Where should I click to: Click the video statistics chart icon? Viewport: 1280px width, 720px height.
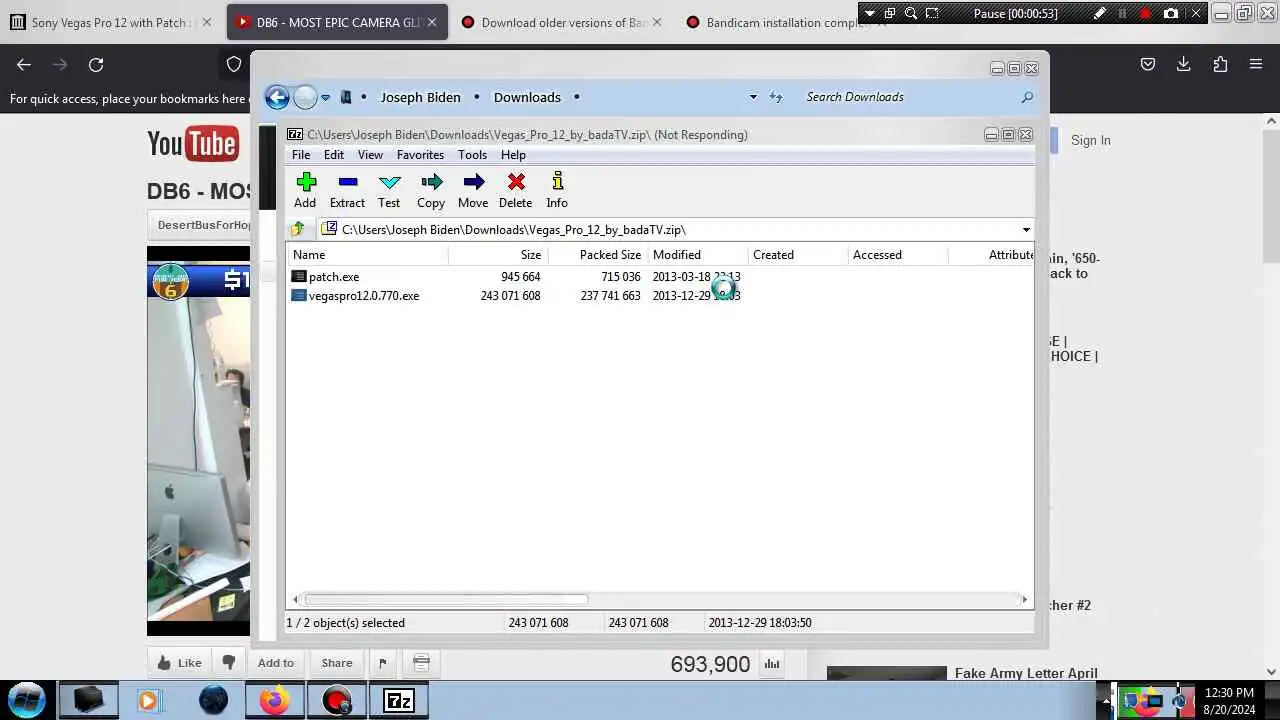pos(772,663)
